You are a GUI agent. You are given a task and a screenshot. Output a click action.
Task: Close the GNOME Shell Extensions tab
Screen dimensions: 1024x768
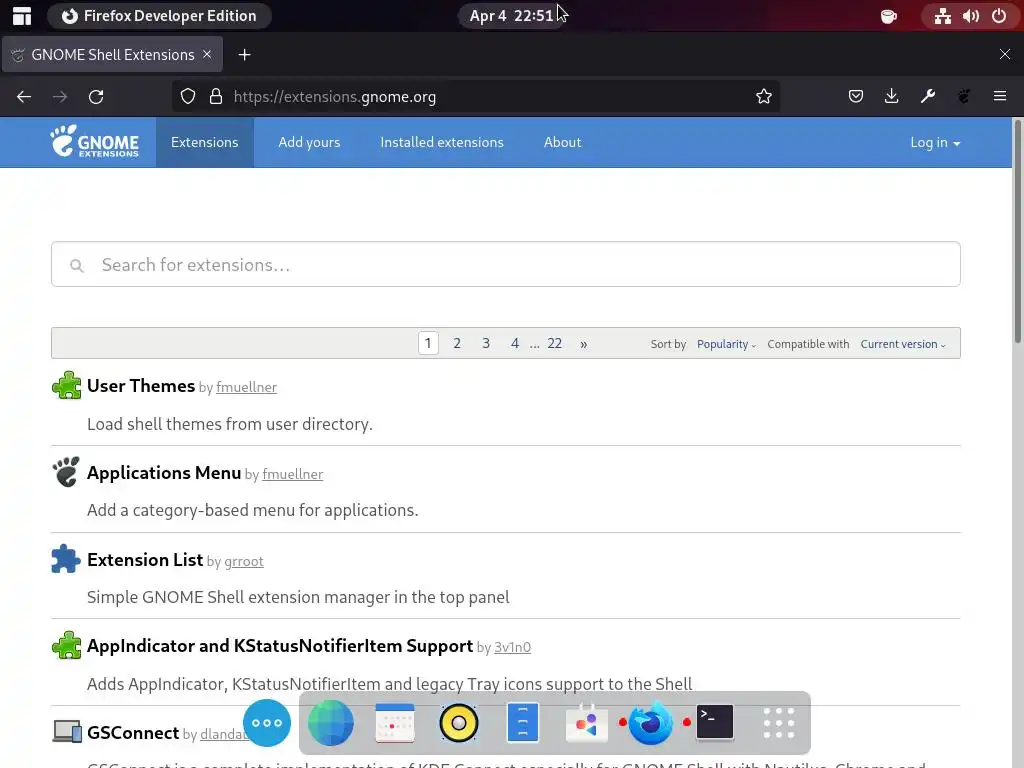point(207,54)
